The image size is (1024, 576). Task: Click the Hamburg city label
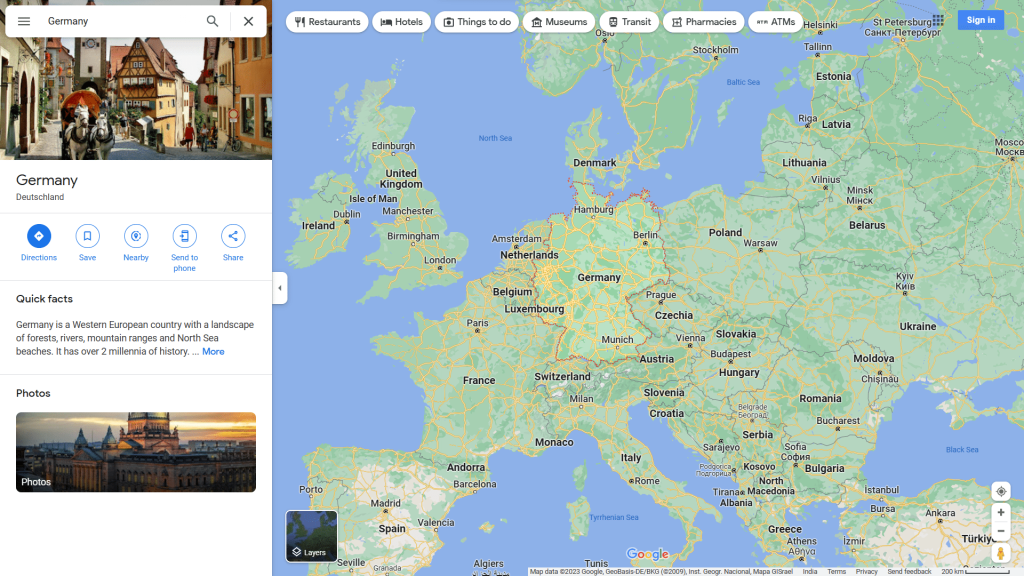click(594, 210)
